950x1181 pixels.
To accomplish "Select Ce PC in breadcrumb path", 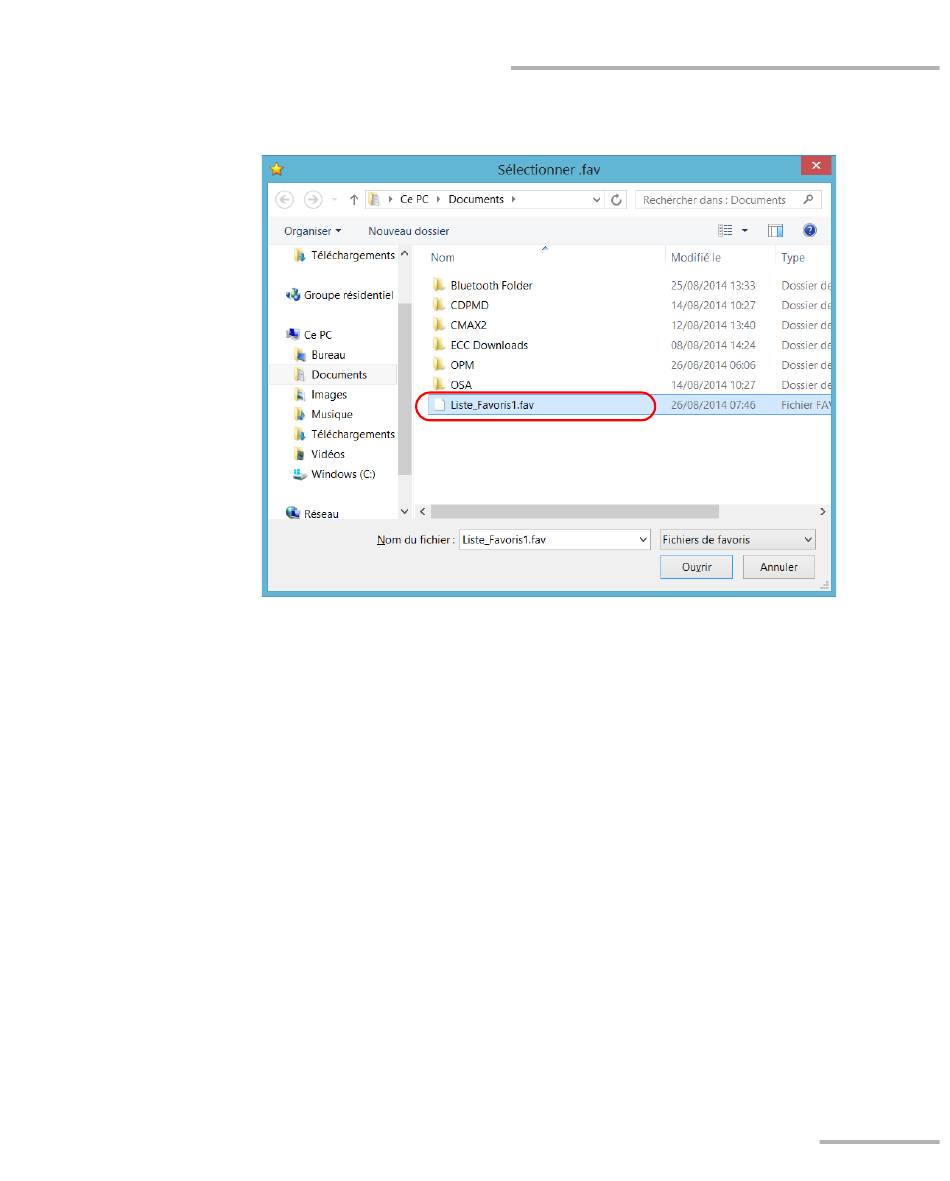I will [414, 200].
